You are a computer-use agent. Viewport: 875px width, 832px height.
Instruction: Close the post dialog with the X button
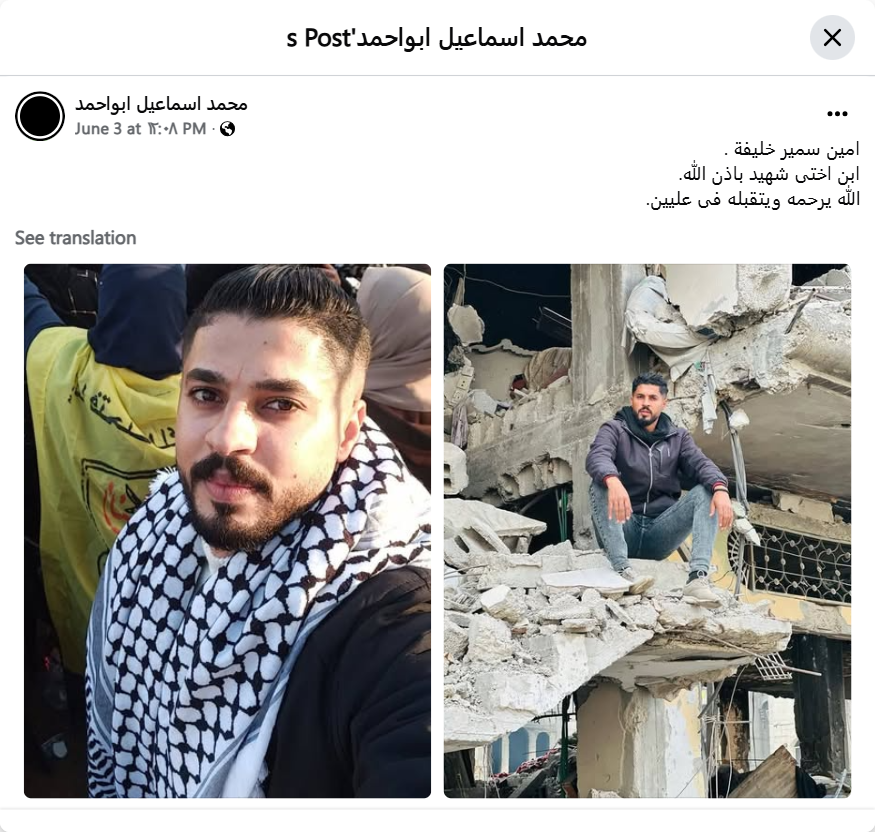click(832, 38)
